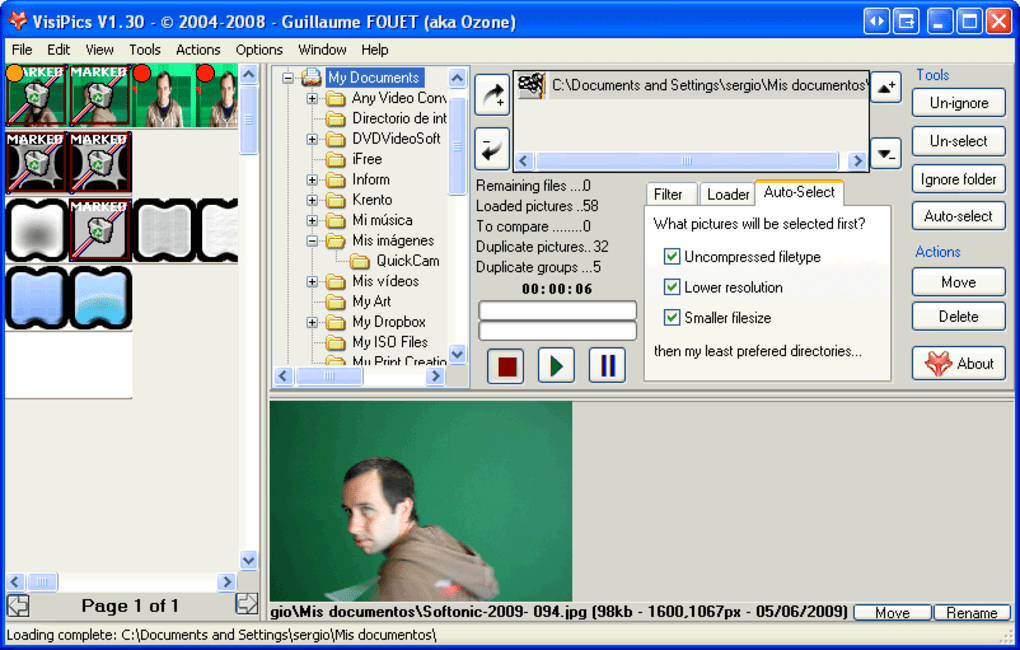This screenshot has width=1020, height=650.
Task: Expand the My Dropbox folder node
Action: click(x=312, y=322)
